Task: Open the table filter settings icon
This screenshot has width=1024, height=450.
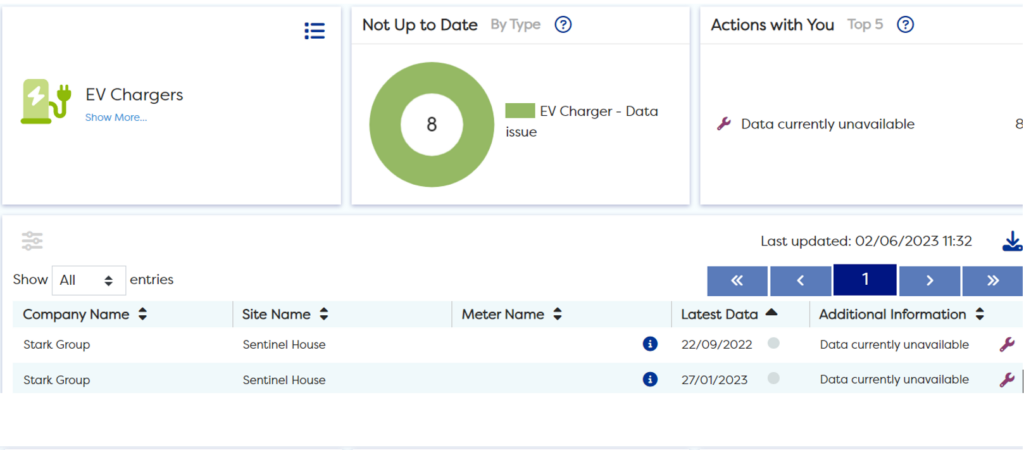Action: 32,241
